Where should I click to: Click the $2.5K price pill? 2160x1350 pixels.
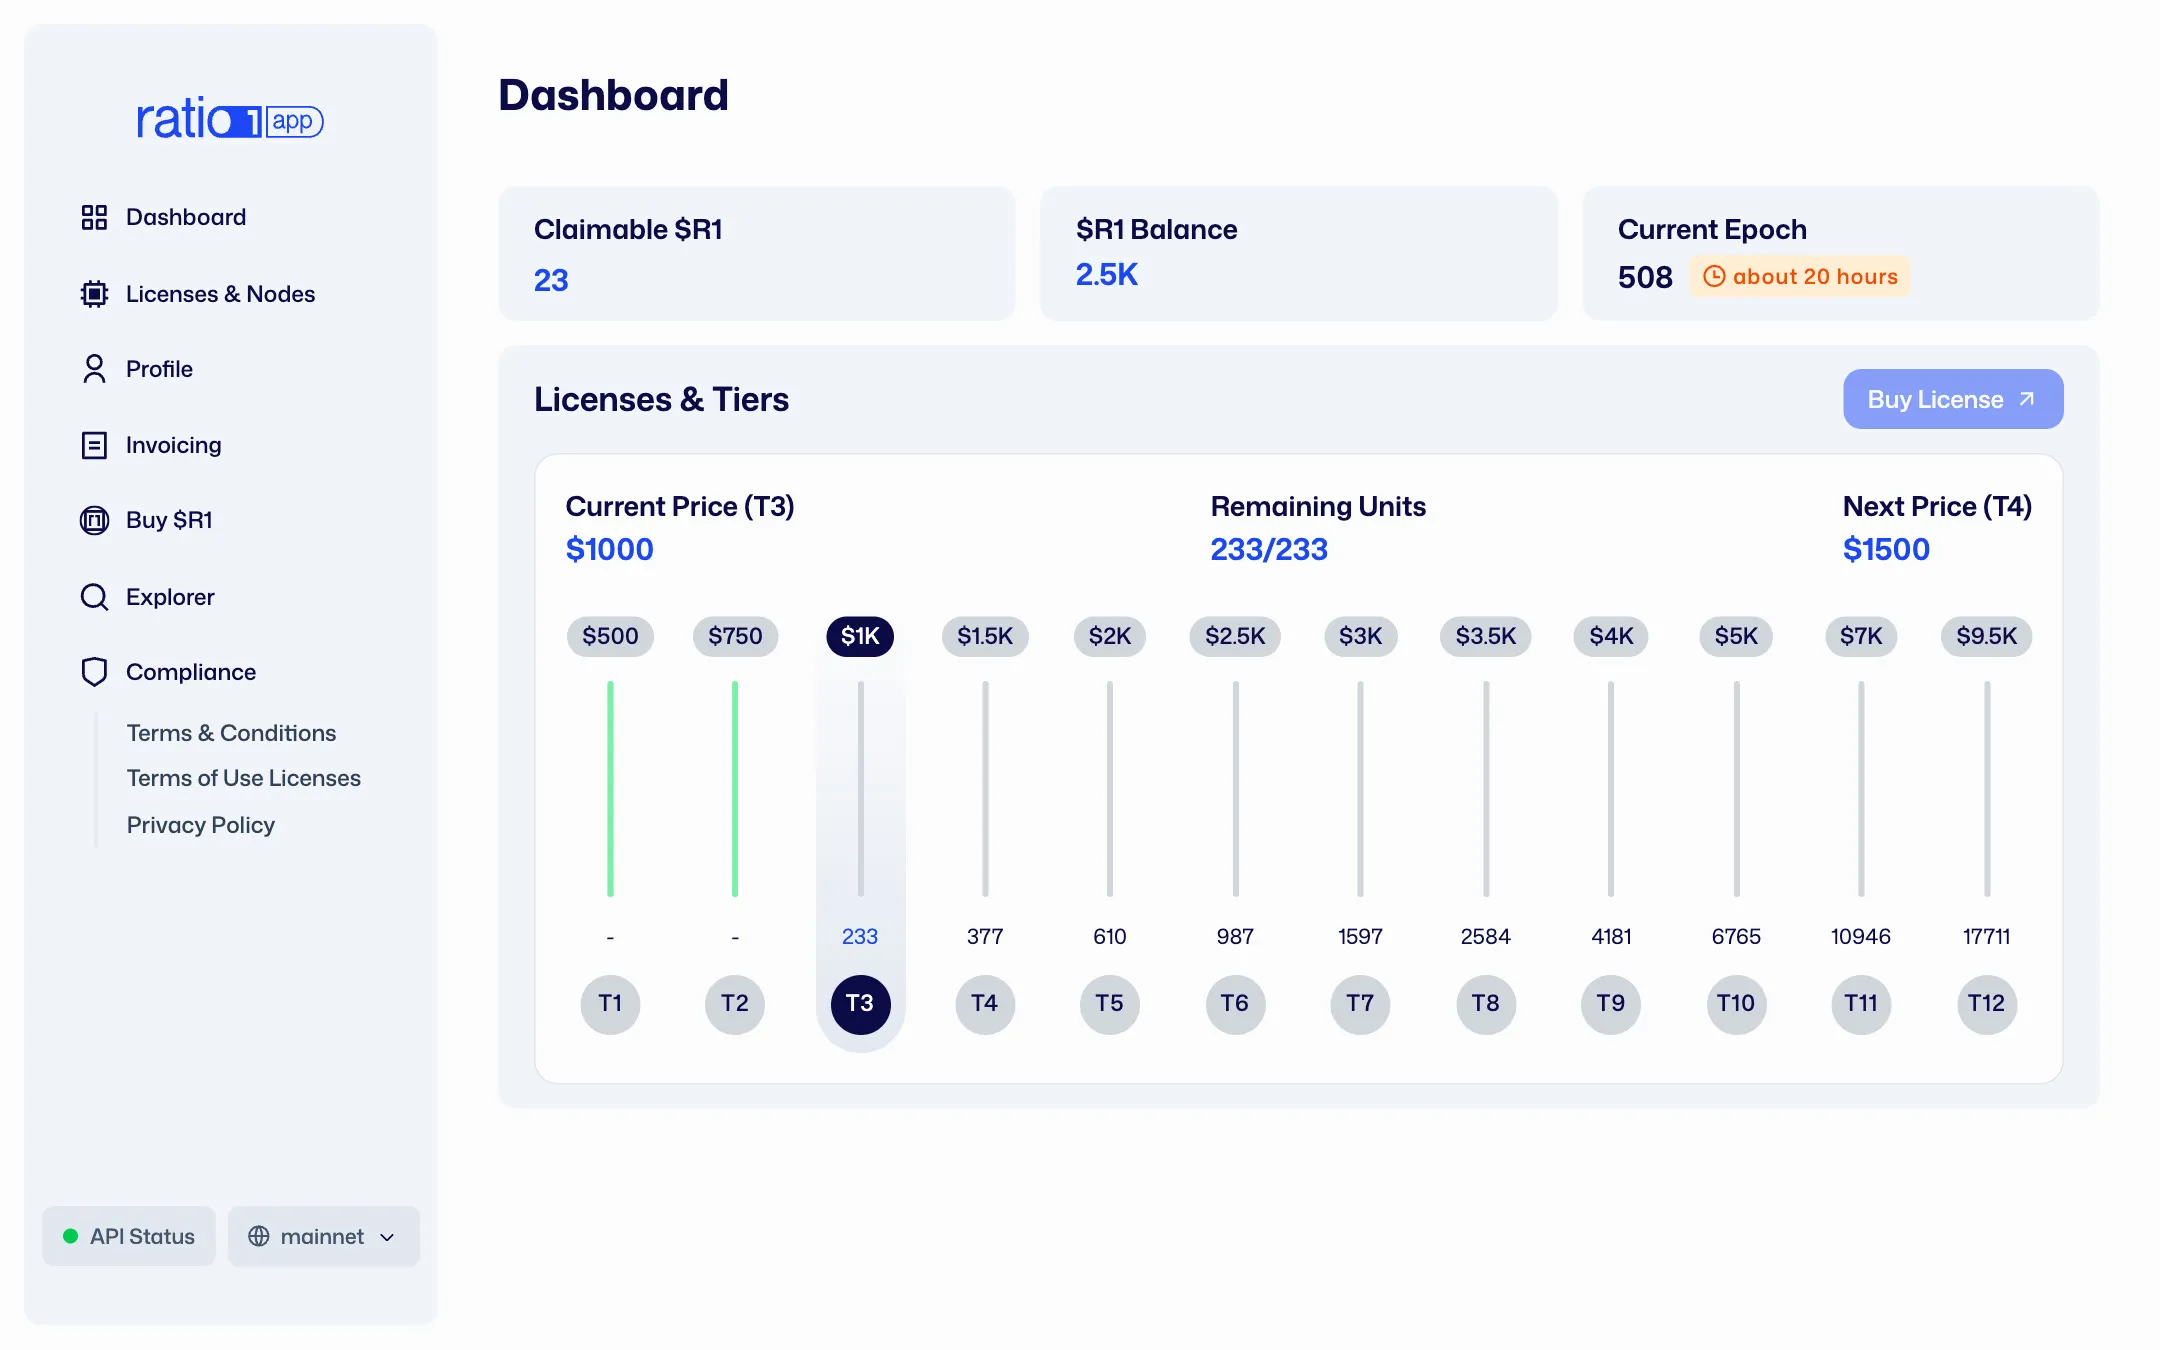(x=1235, y=636)
